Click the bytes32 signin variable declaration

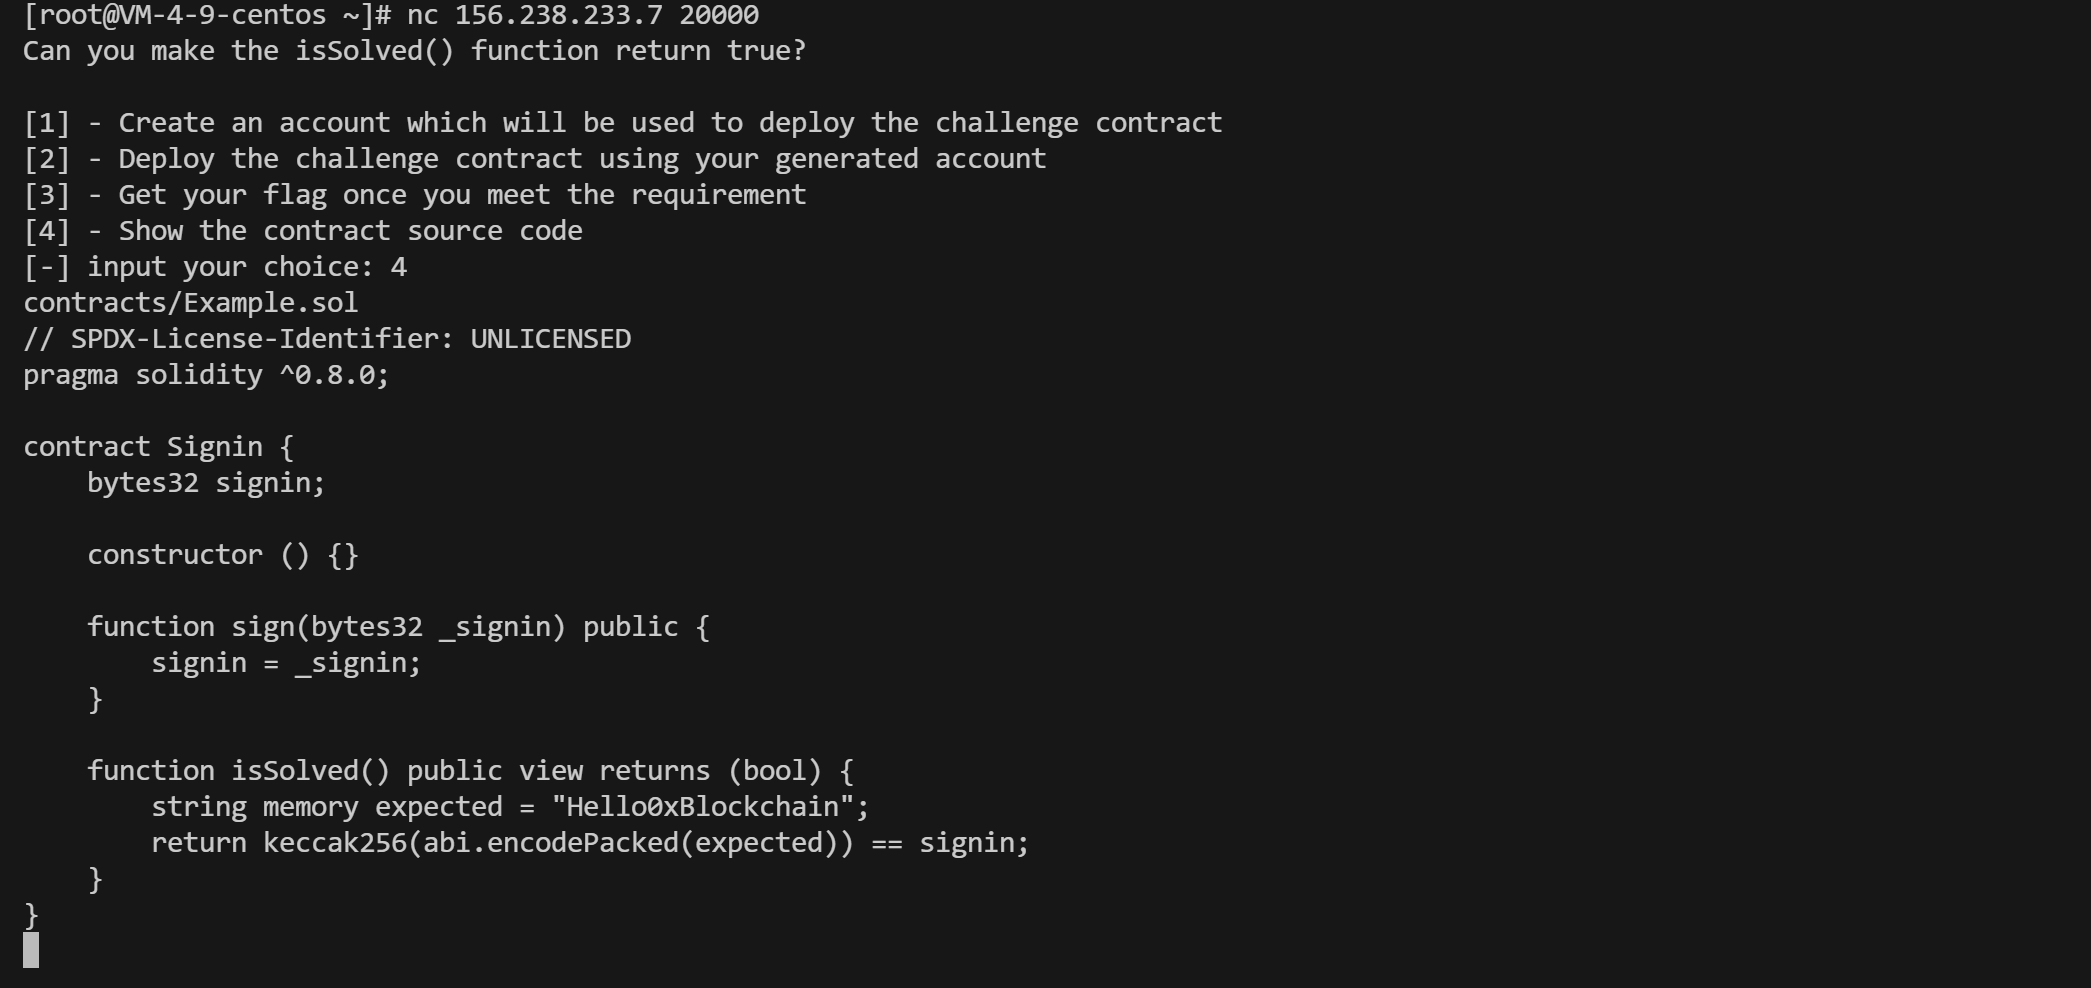(x=207, y=483)
